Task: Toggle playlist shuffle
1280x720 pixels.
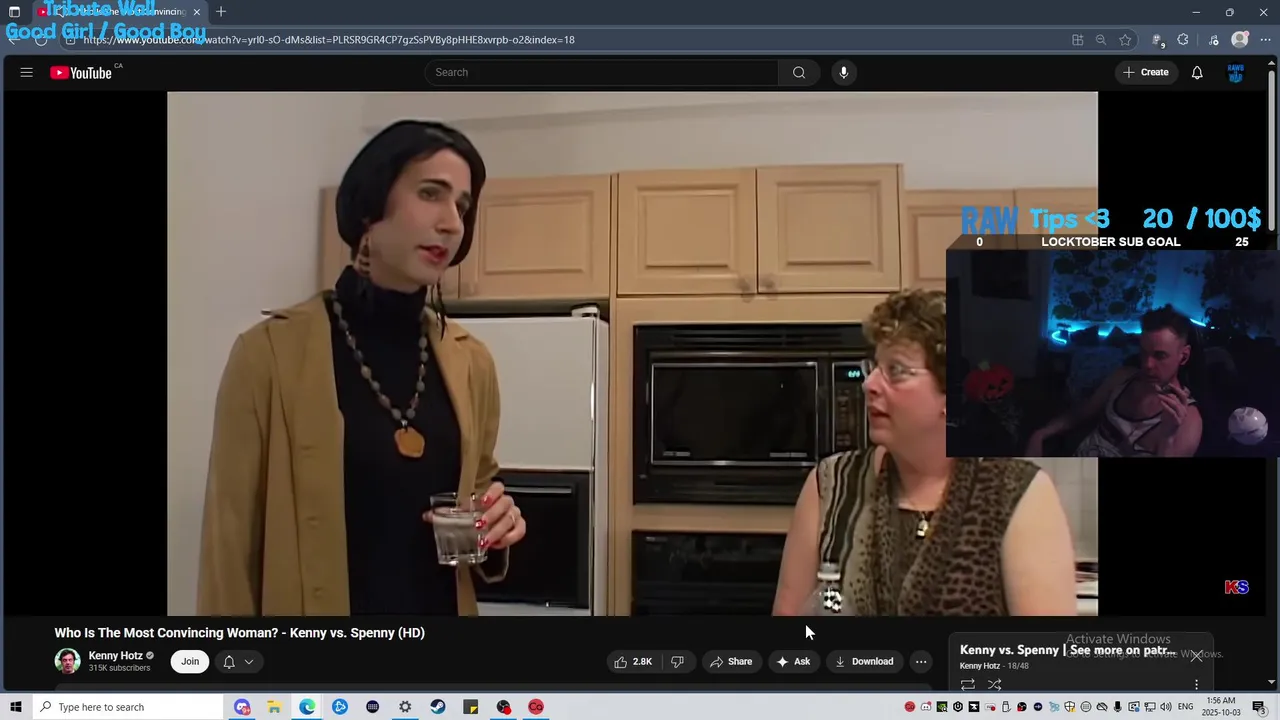Action: pos(995,685)
